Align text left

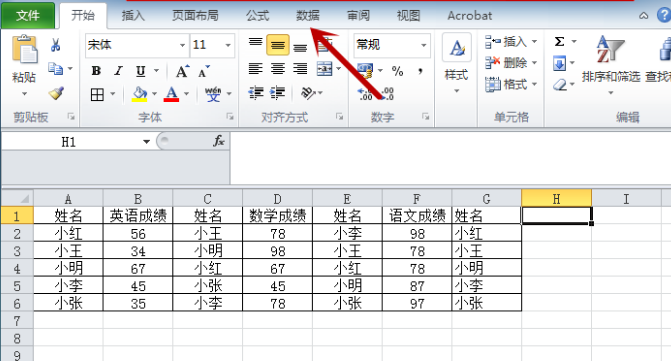coord(255,68)
